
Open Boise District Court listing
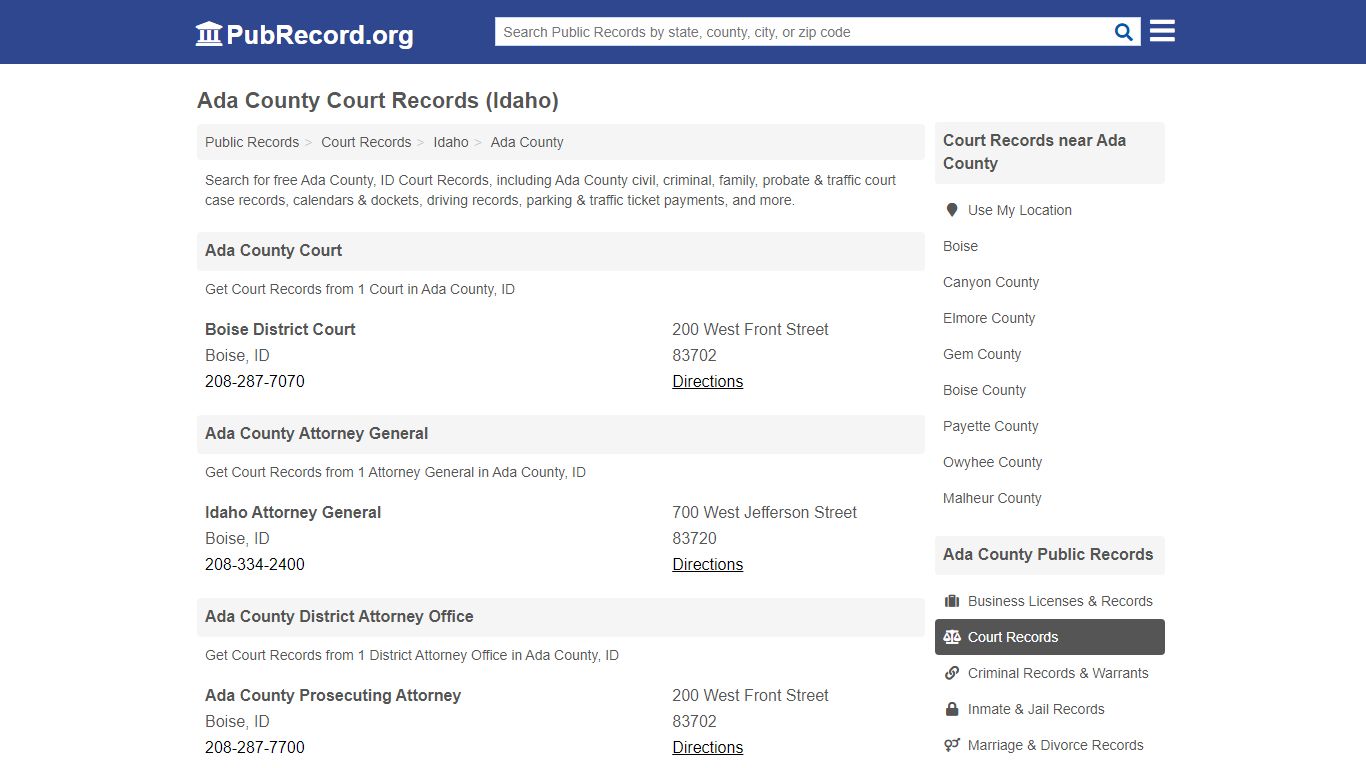280,329
